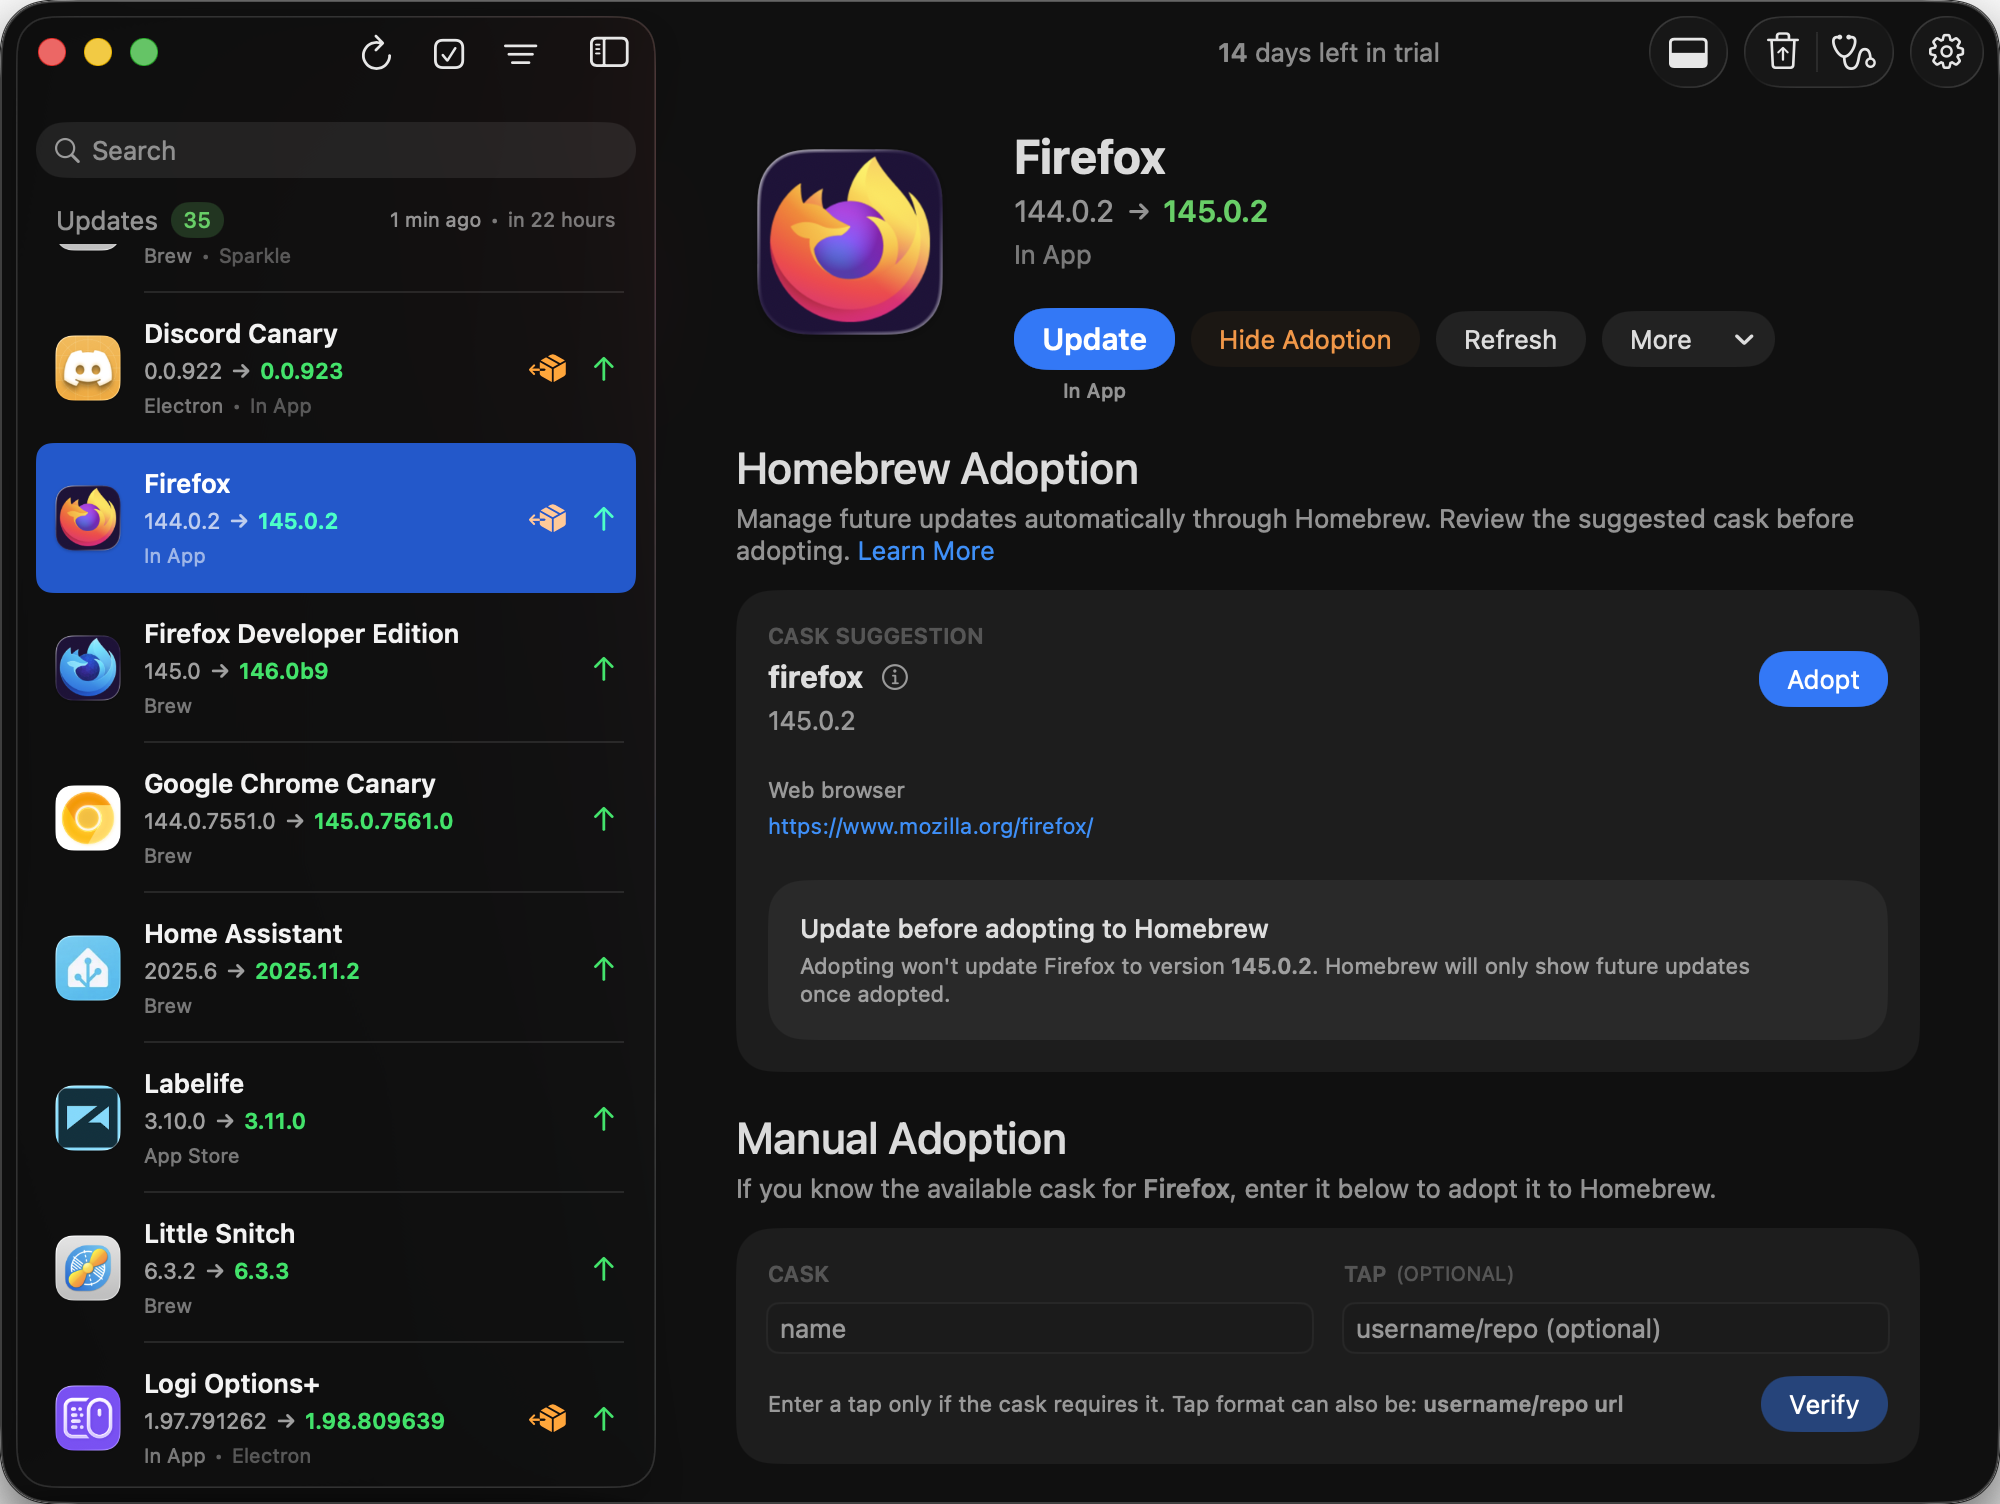The height and width of the screenshot is (1504, 2000).
Task: Adopt the suggested firefox cask
Action: 1822,679
